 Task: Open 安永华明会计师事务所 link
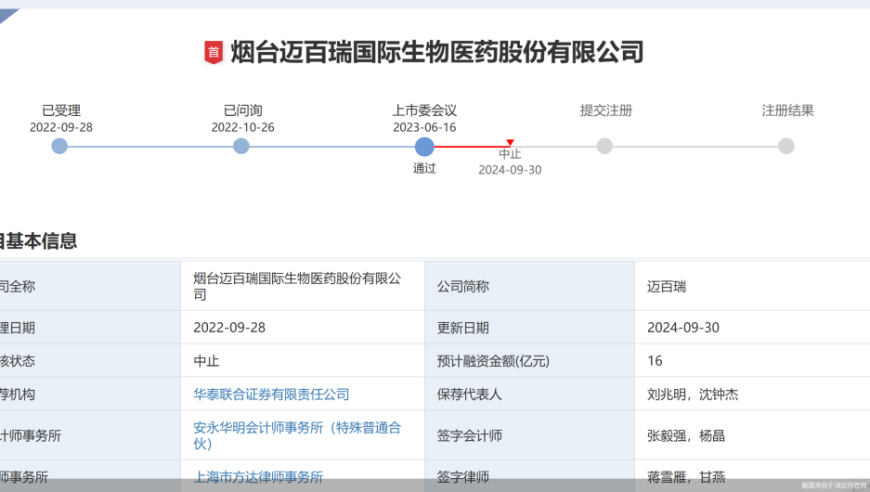click(297, 435)
